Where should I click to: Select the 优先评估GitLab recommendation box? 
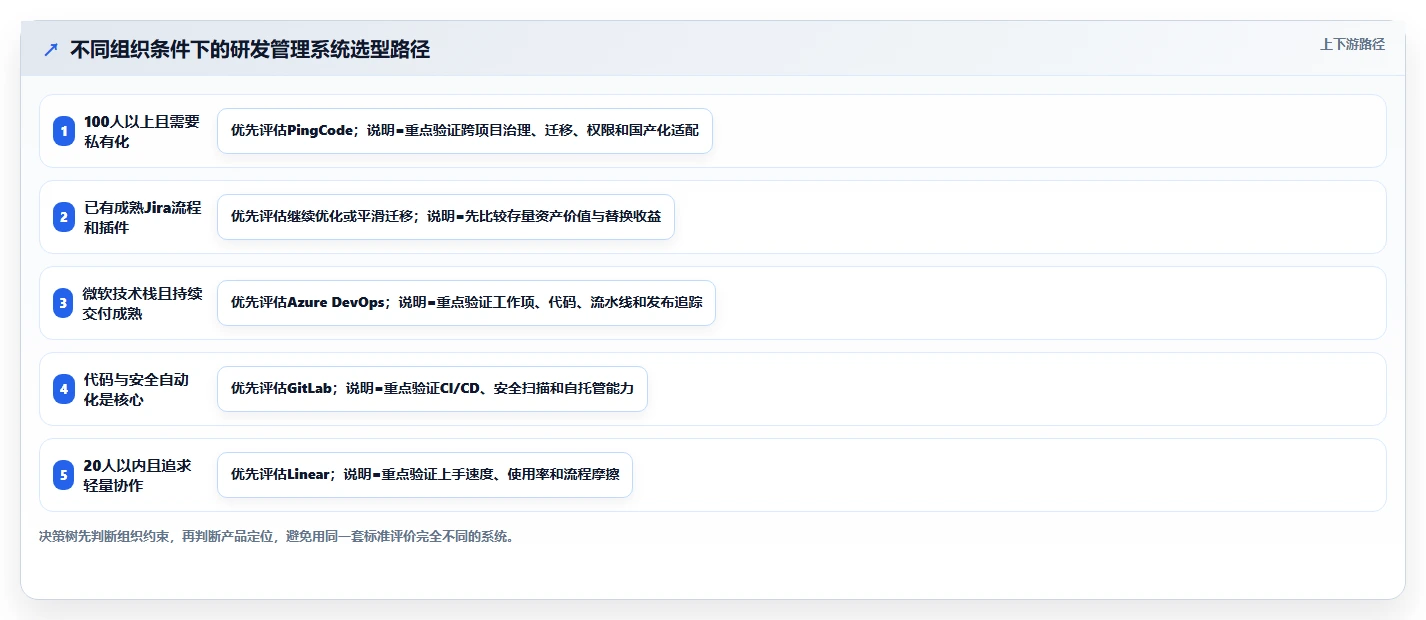click(x=432, y=389)
